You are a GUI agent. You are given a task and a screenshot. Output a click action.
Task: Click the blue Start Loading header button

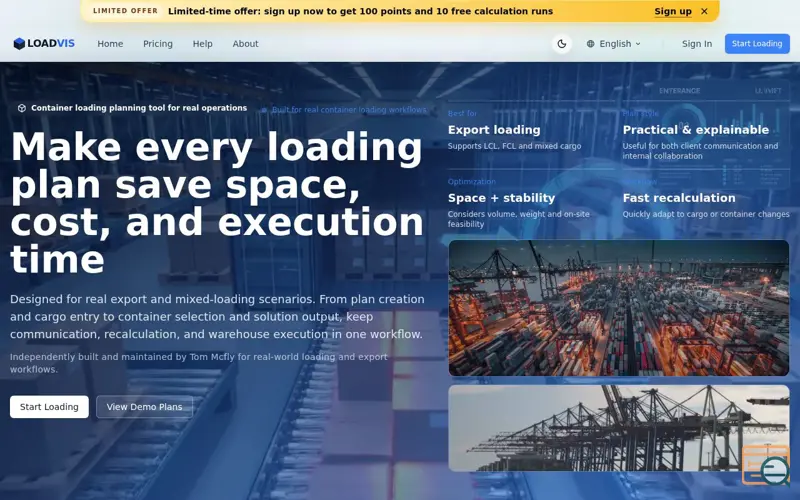(x=757, y=44)
